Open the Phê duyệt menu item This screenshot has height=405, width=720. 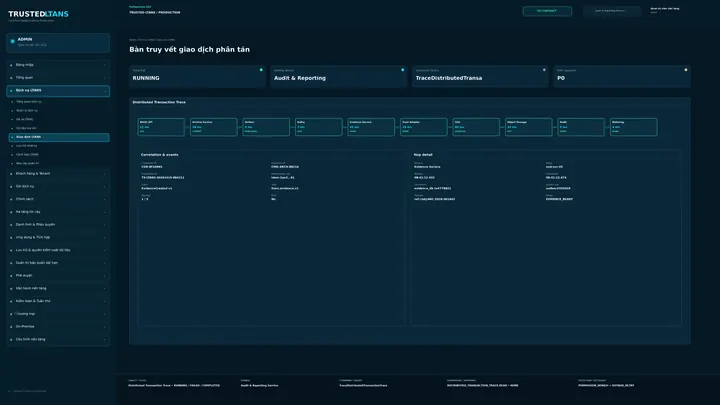[58, 276]
